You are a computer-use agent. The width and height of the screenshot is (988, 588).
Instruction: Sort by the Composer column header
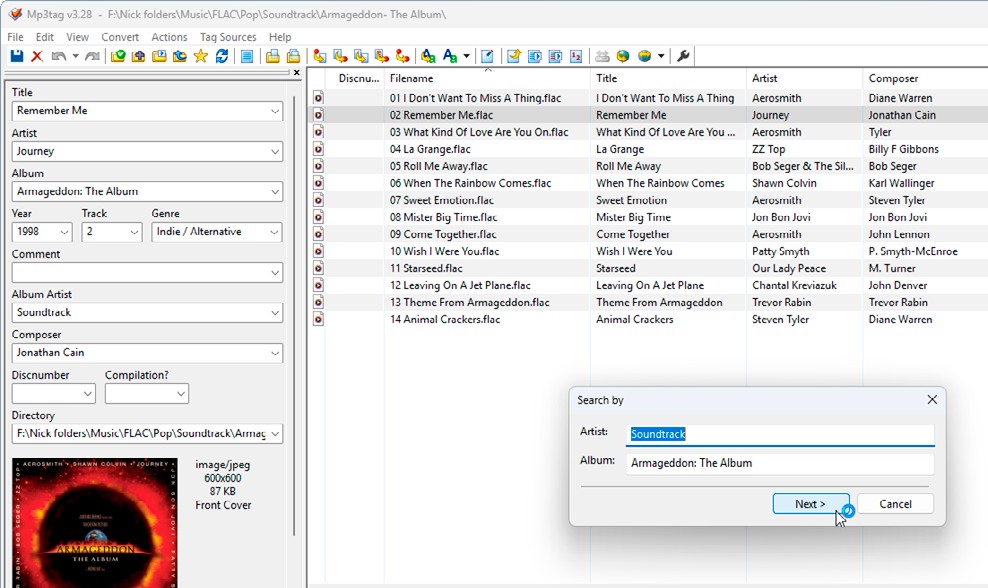(925, 78)
